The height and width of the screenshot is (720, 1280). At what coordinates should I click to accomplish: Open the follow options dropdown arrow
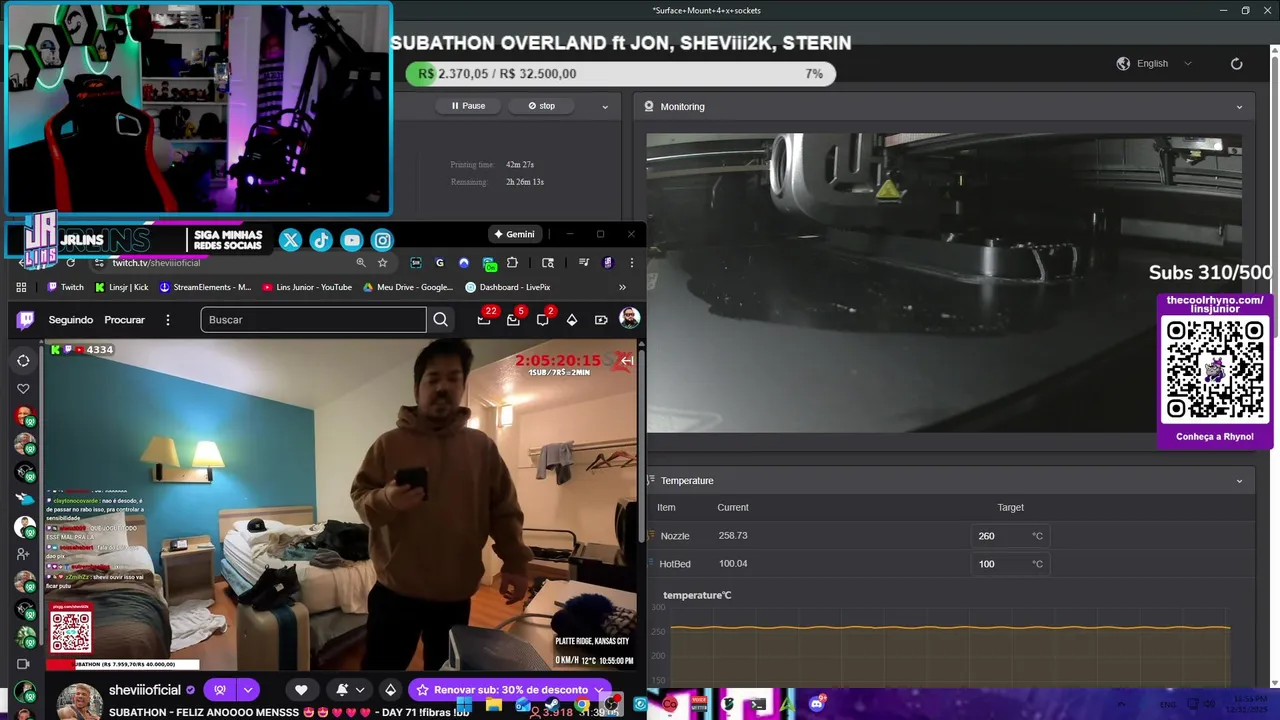[x=247, y=690]
